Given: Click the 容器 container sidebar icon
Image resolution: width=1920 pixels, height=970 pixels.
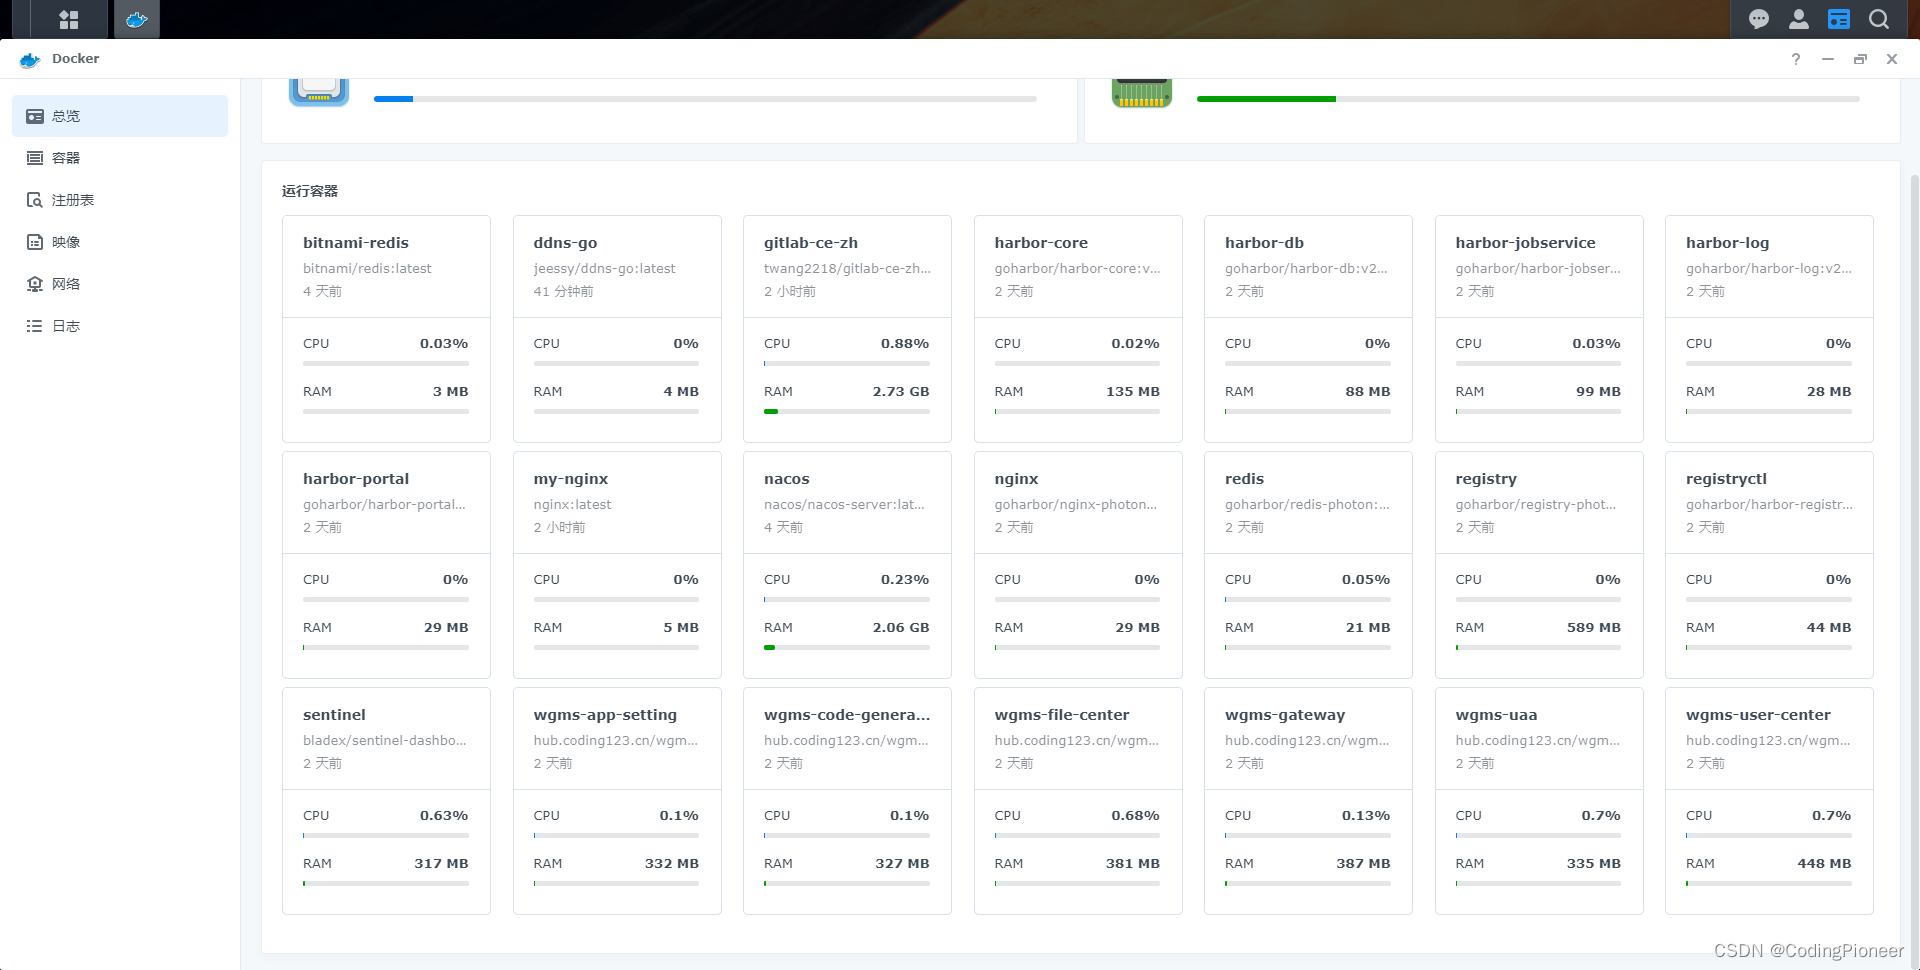Looking at the screenshot, I should [35, 158].
